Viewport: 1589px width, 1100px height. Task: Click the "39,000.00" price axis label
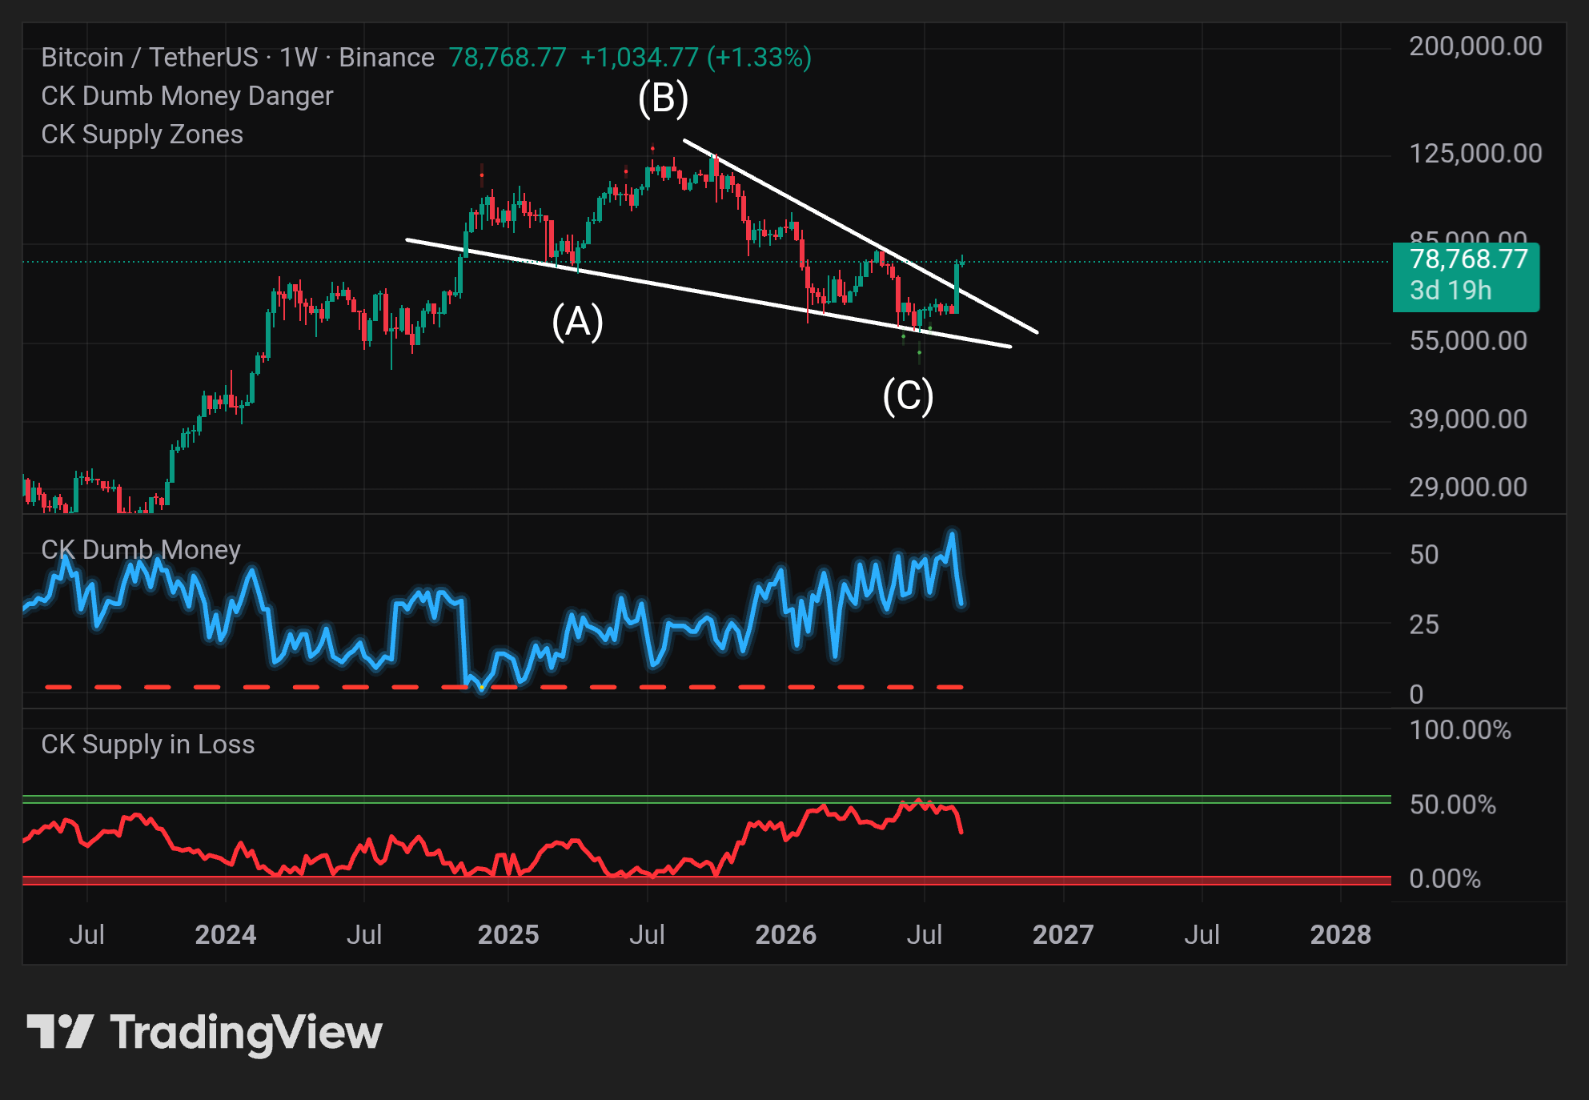click(x=1468, y=419)
